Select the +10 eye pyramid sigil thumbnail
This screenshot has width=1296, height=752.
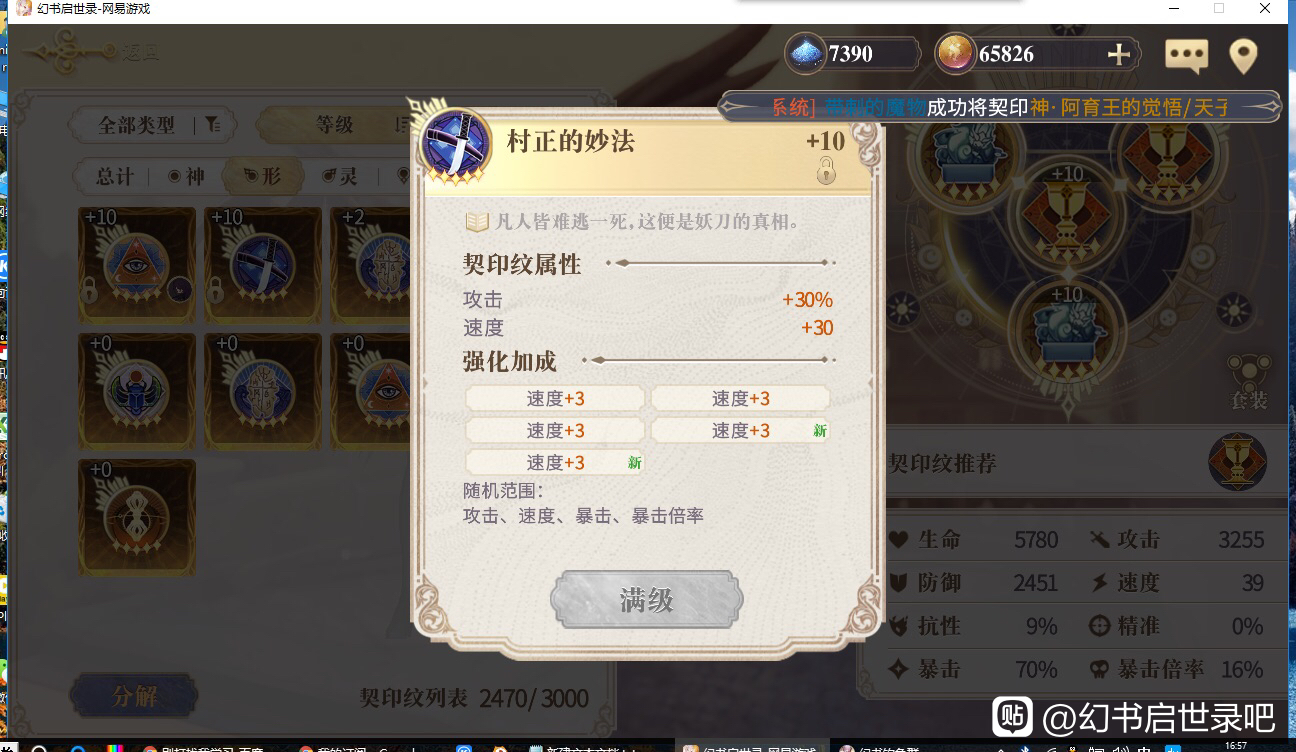click(137, 265)
